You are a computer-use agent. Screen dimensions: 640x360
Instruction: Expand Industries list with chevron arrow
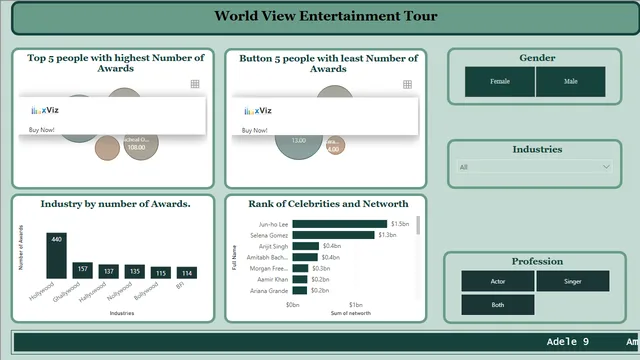pyautogui.click(x=606, y=167)
